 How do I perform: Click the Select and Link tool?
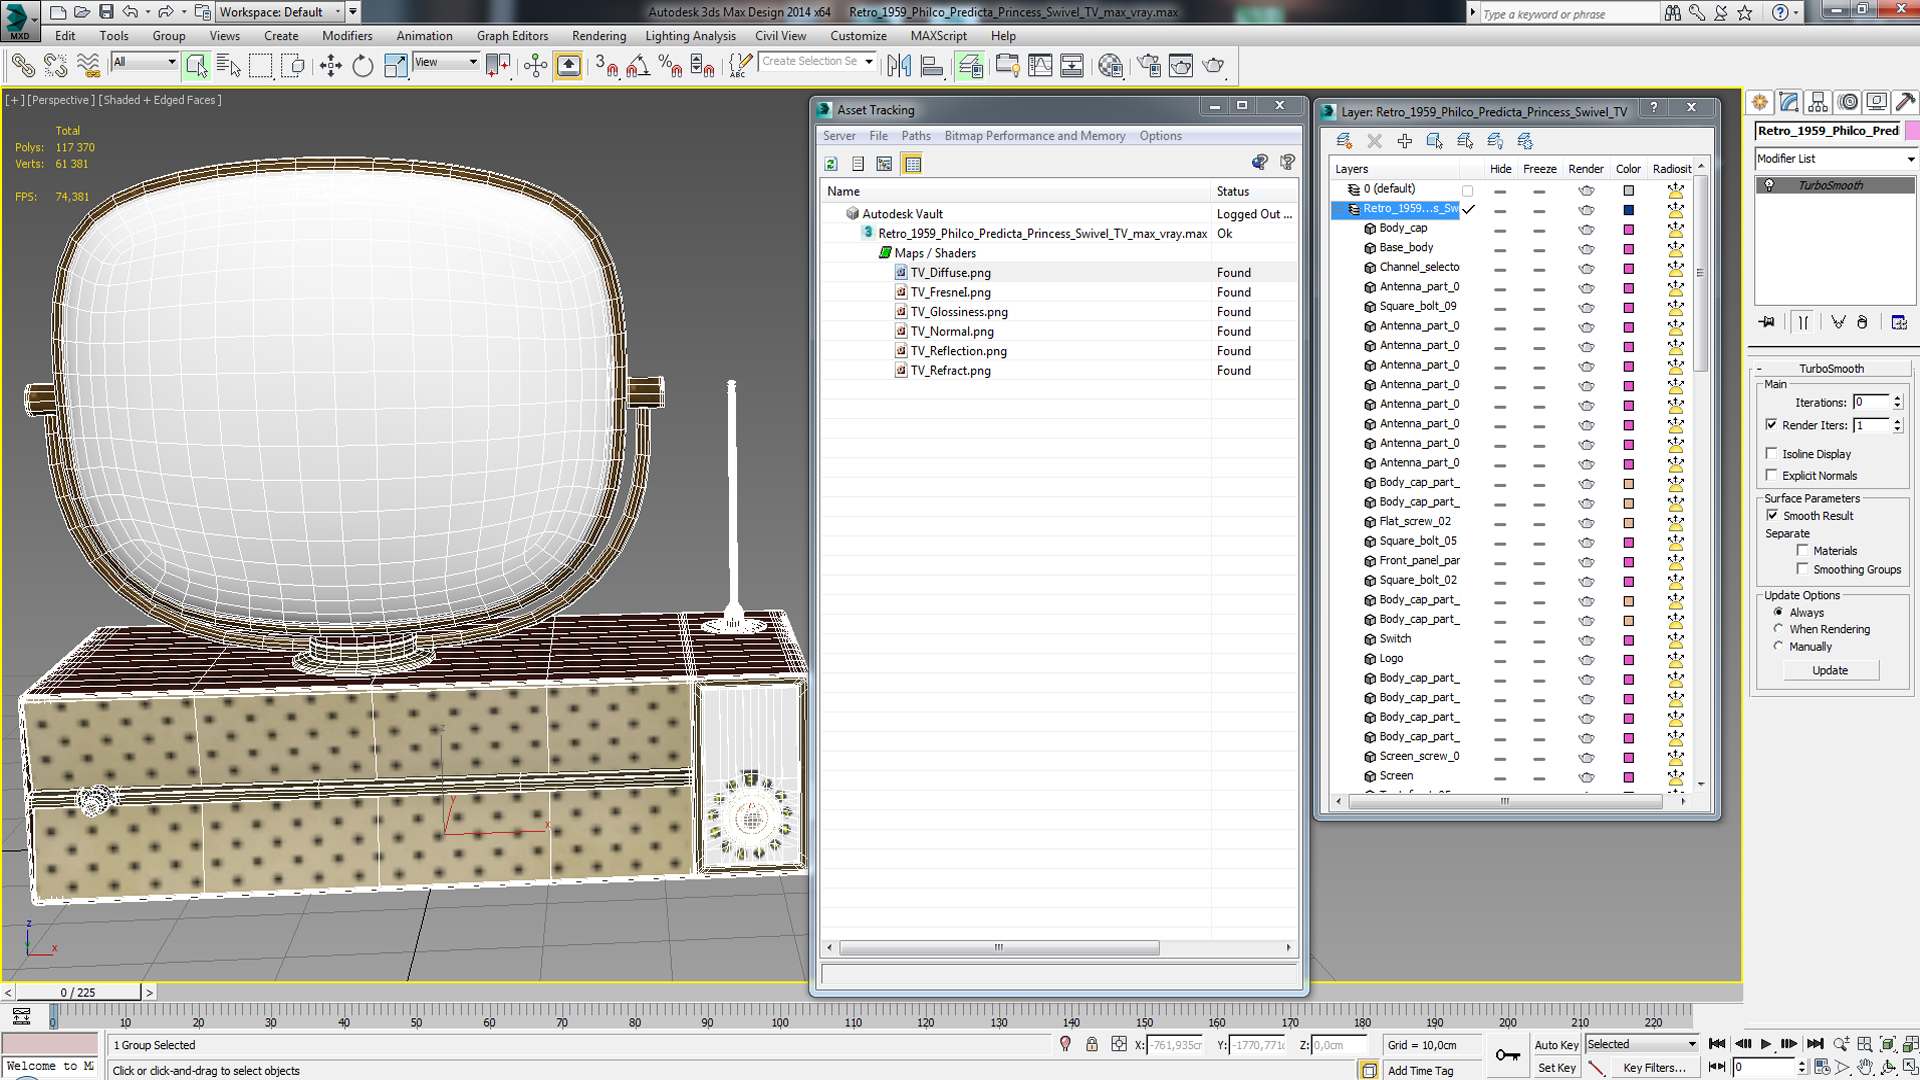pyautogui.click(x=22, y=66)
